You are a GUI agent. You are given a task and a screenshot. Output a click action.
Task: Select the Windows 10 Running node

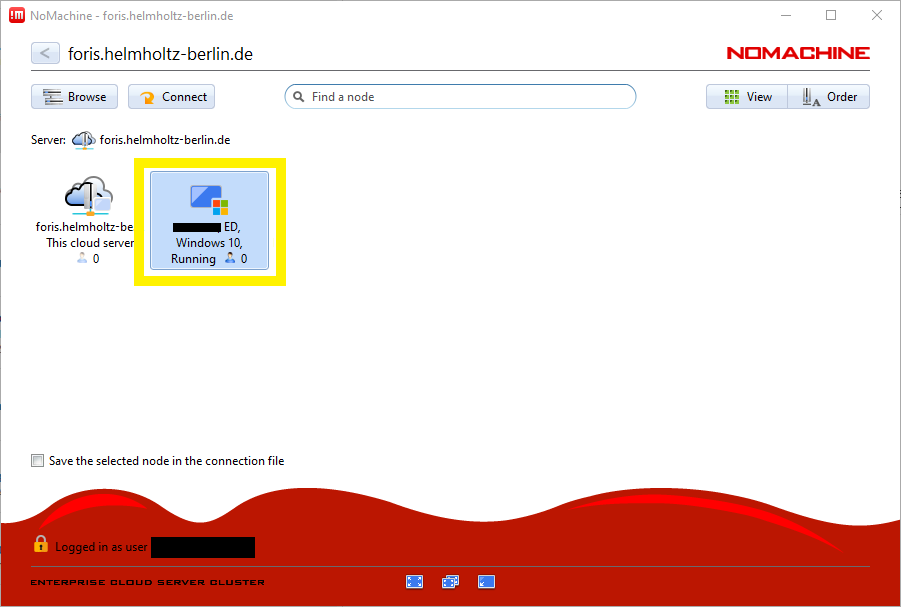coord(209,221)
